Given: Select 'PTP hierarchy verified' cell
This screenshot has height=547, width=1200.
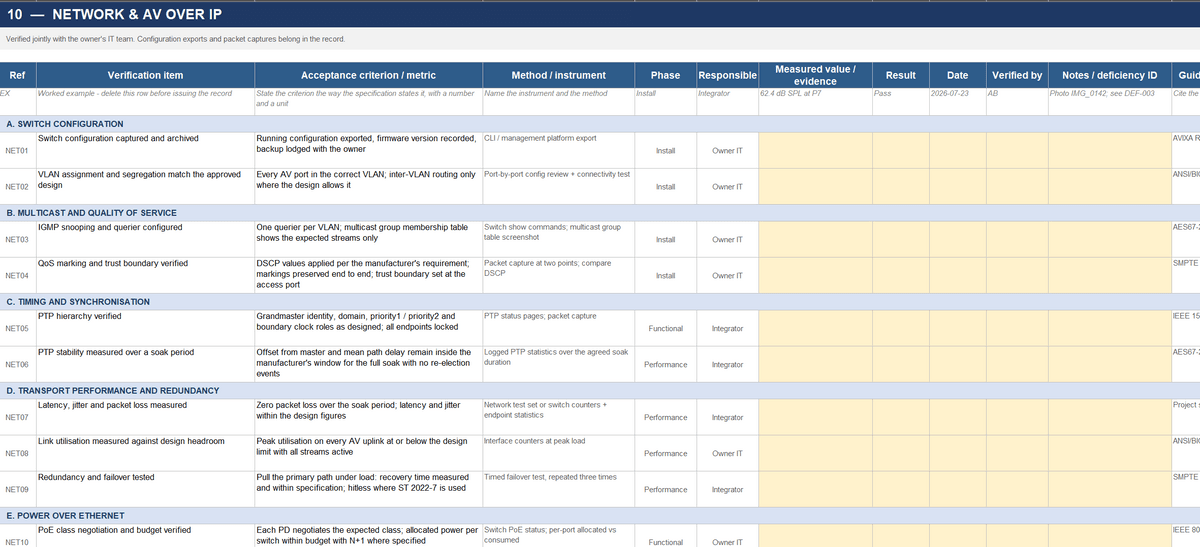Looking at the screenshot, I should coord(145,328).
